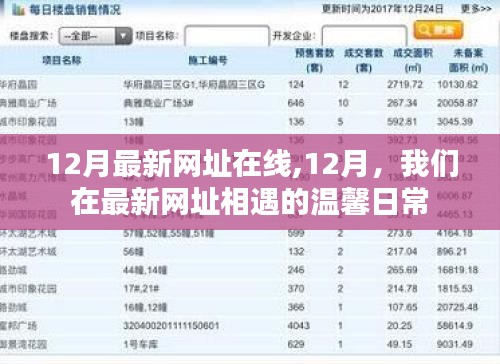Open the 楼盘搜索 全部 dropdown
This screenshot has height=364, width=500.
coord(95,36)
